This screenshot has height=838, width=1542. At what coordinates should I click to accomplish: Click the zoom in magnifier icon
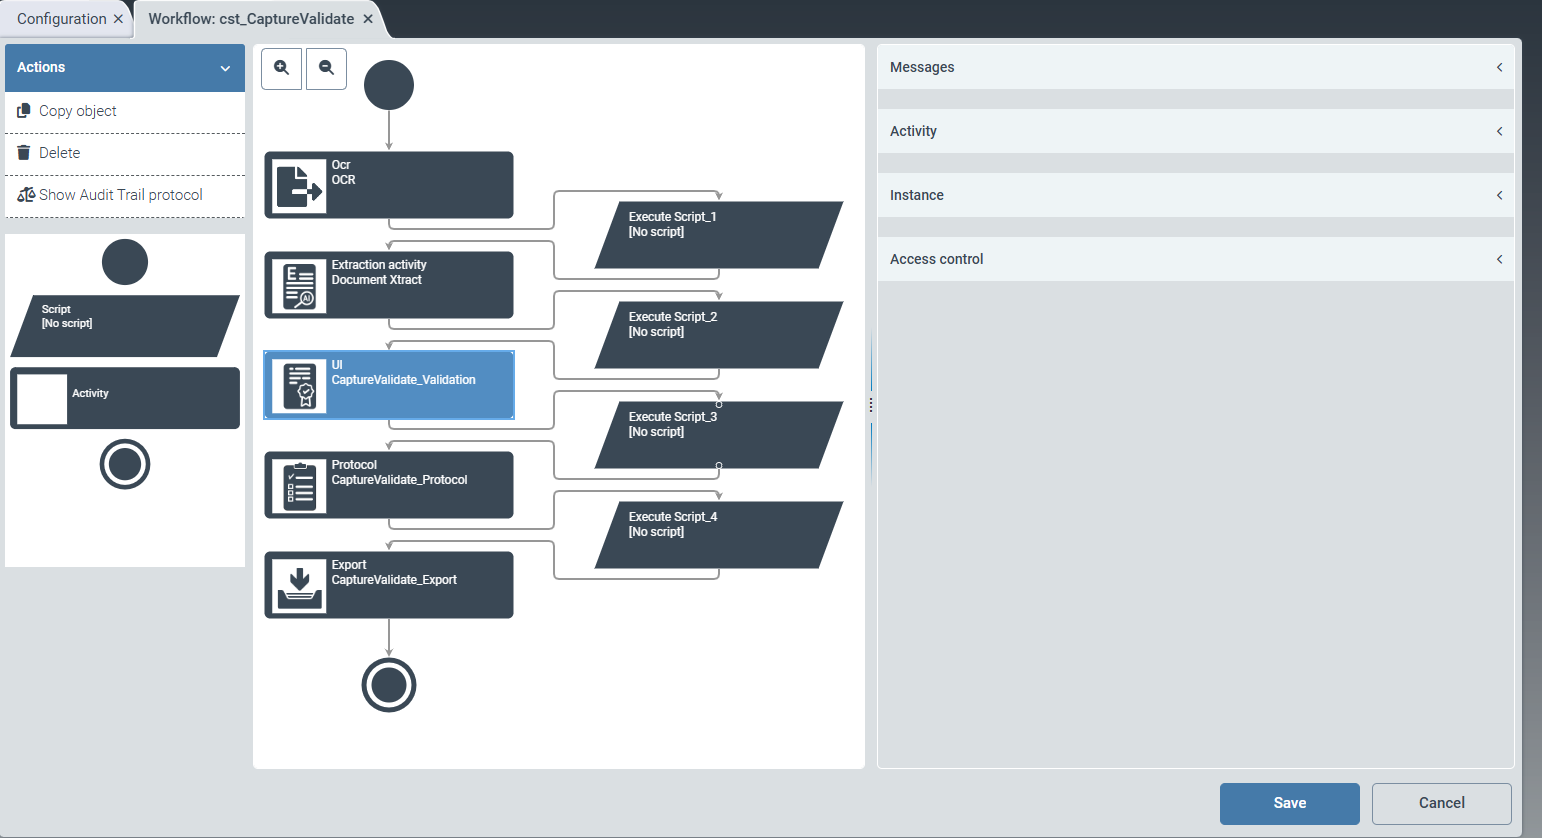point(281,68)
